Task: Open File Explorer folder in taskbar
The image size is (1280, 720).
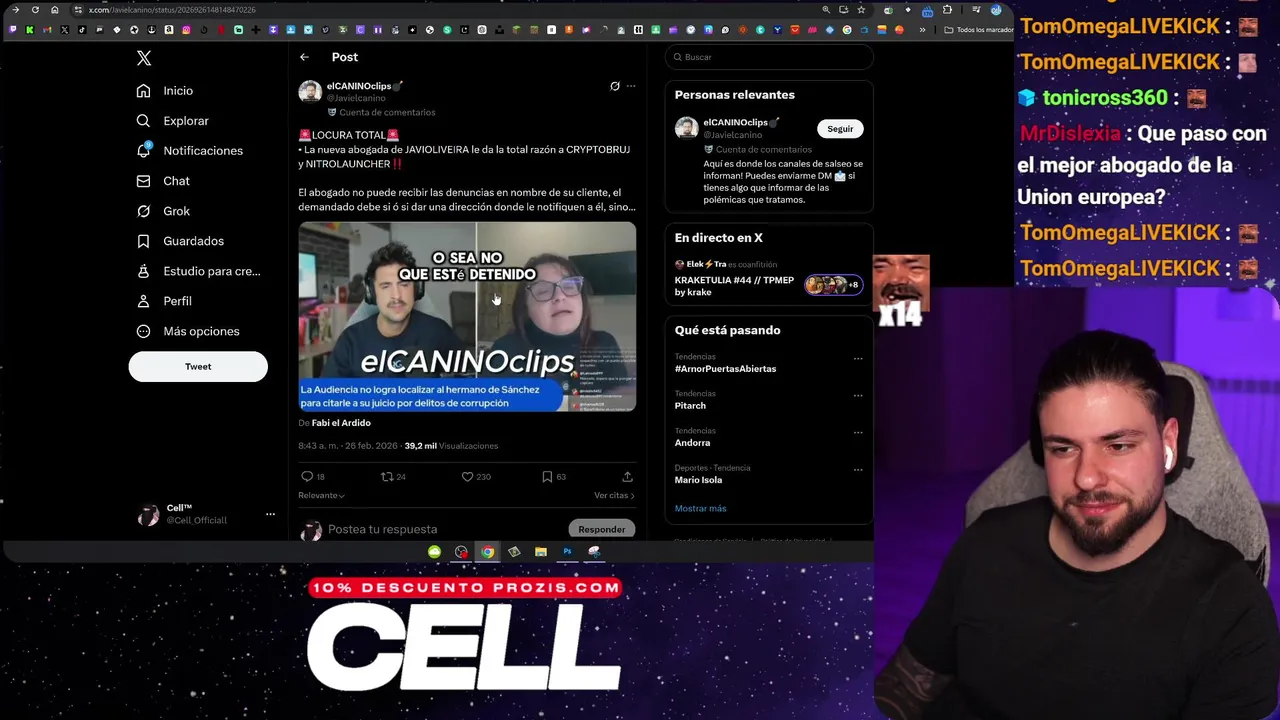Action: [x=541, y=552]
